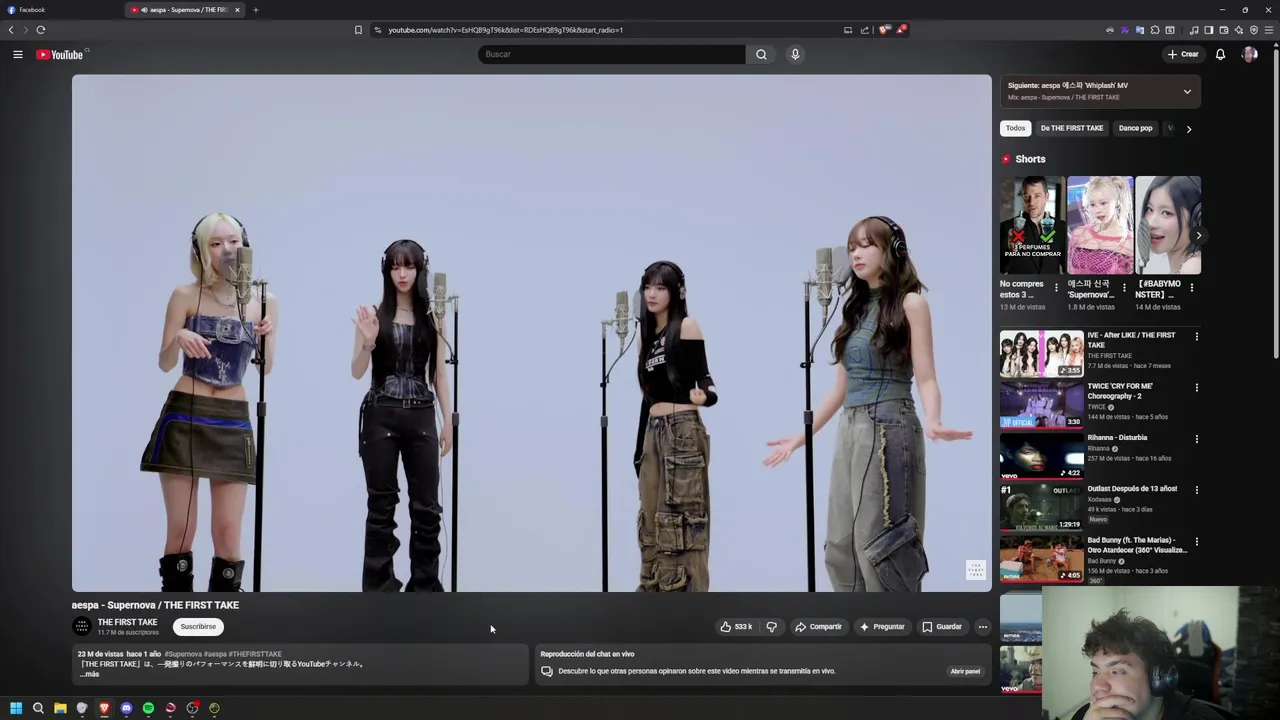Screen dimensions: 1280x720
Task: Open options for Outlast video
Action: pos(1196,490)
